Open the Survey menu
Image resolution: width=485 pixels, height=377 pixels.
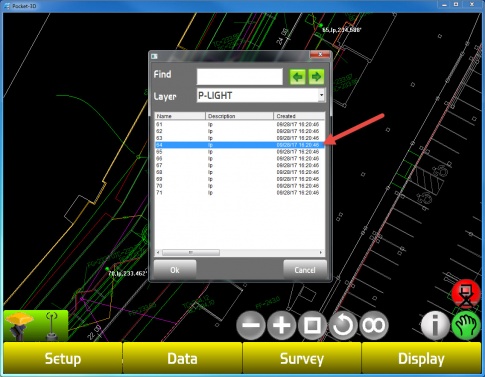(302, 359)
